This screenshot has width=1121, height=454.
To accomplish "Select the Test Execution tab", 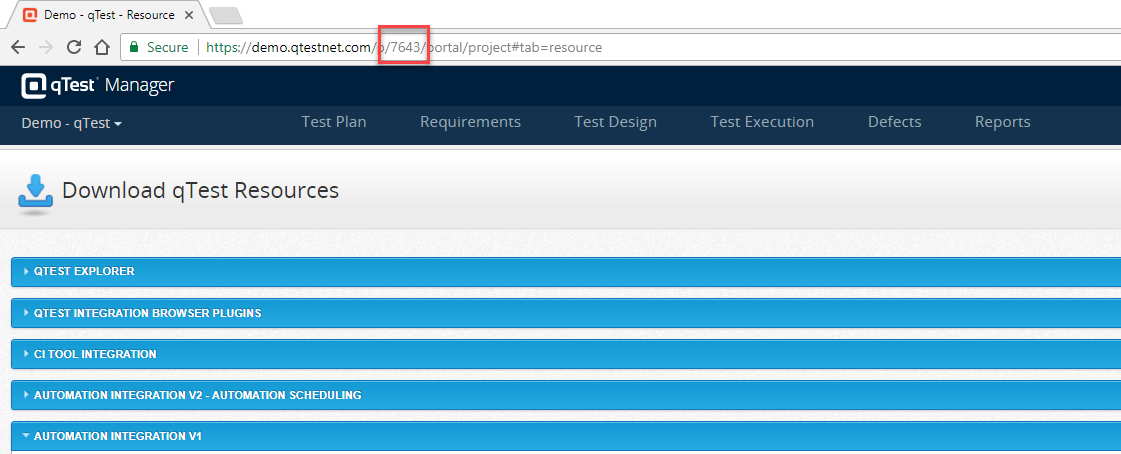I will (x=762, y=122).
